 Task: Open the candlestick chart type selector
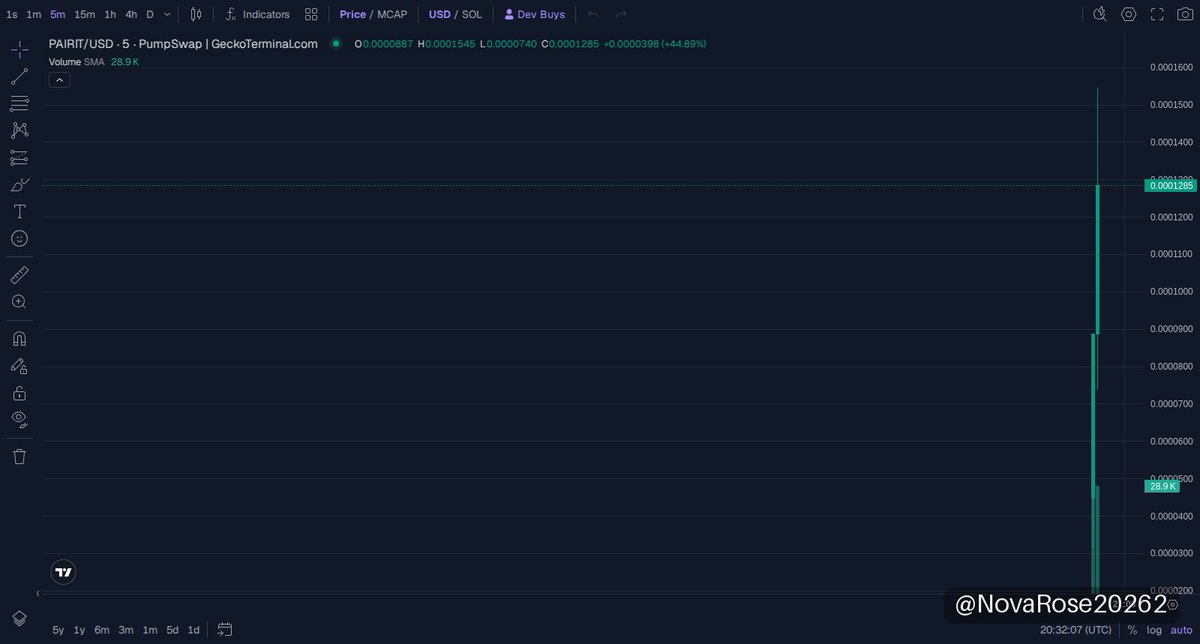[x=196, y=14]
